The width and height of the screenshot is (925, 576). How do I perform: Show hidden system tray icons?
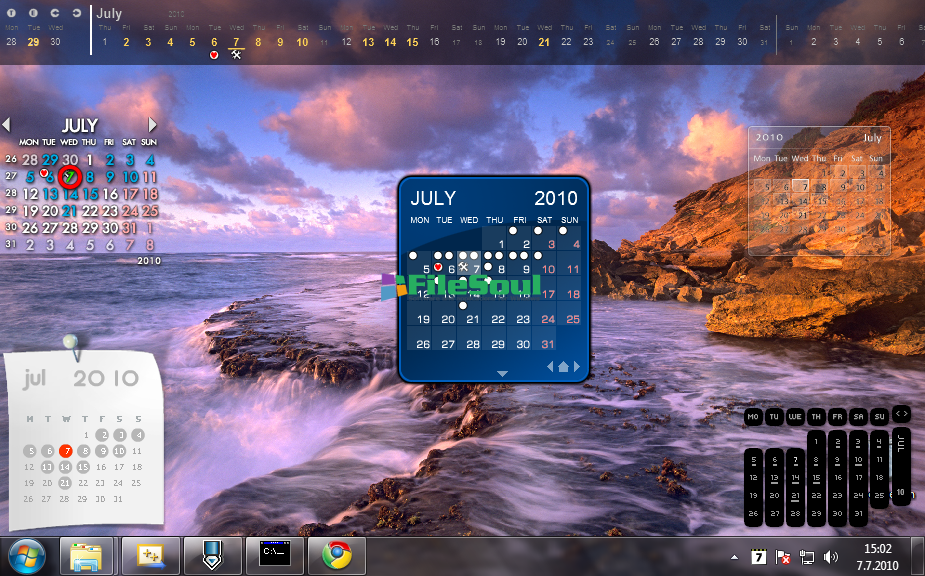735,557
